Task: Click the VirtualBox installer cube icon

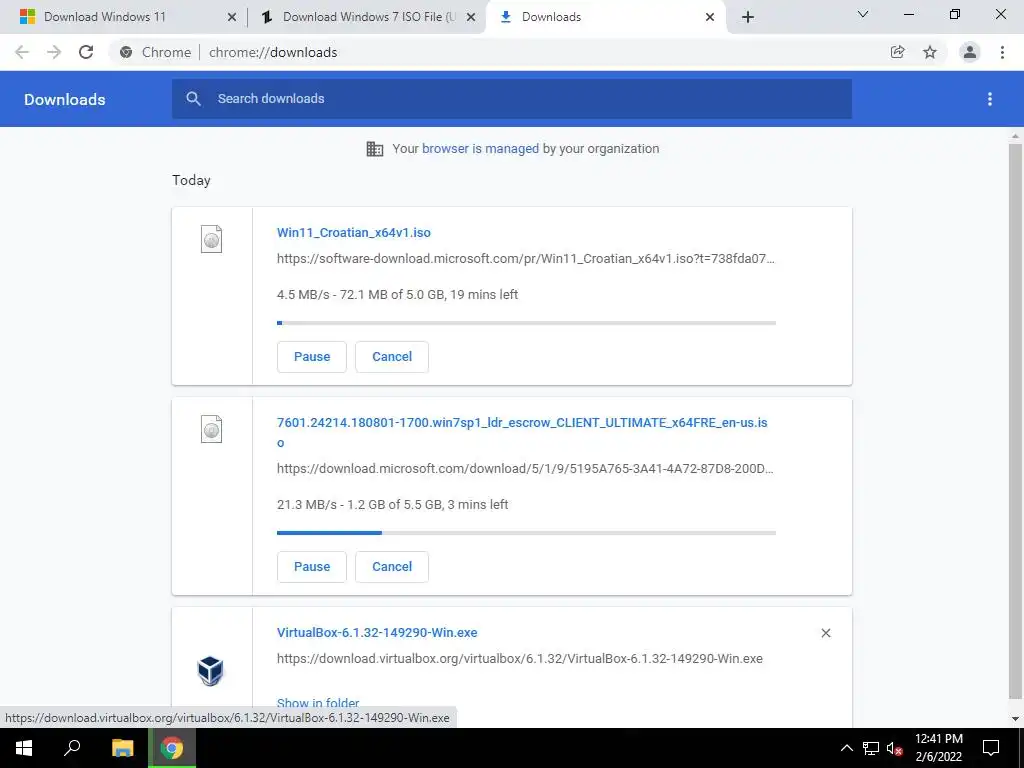Action: pos(210,671)
